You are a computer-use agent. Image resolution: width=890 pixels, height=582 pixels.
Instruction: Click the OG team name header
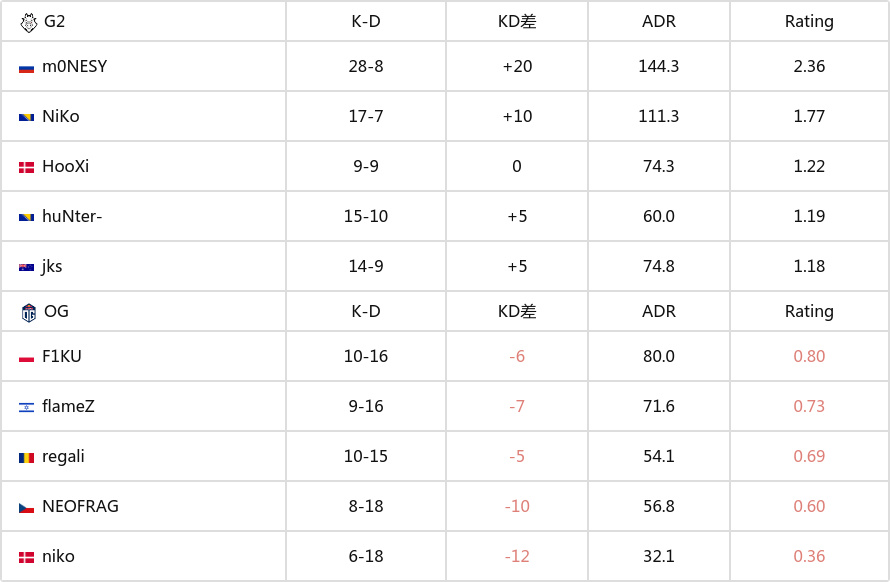coord(56,312)
